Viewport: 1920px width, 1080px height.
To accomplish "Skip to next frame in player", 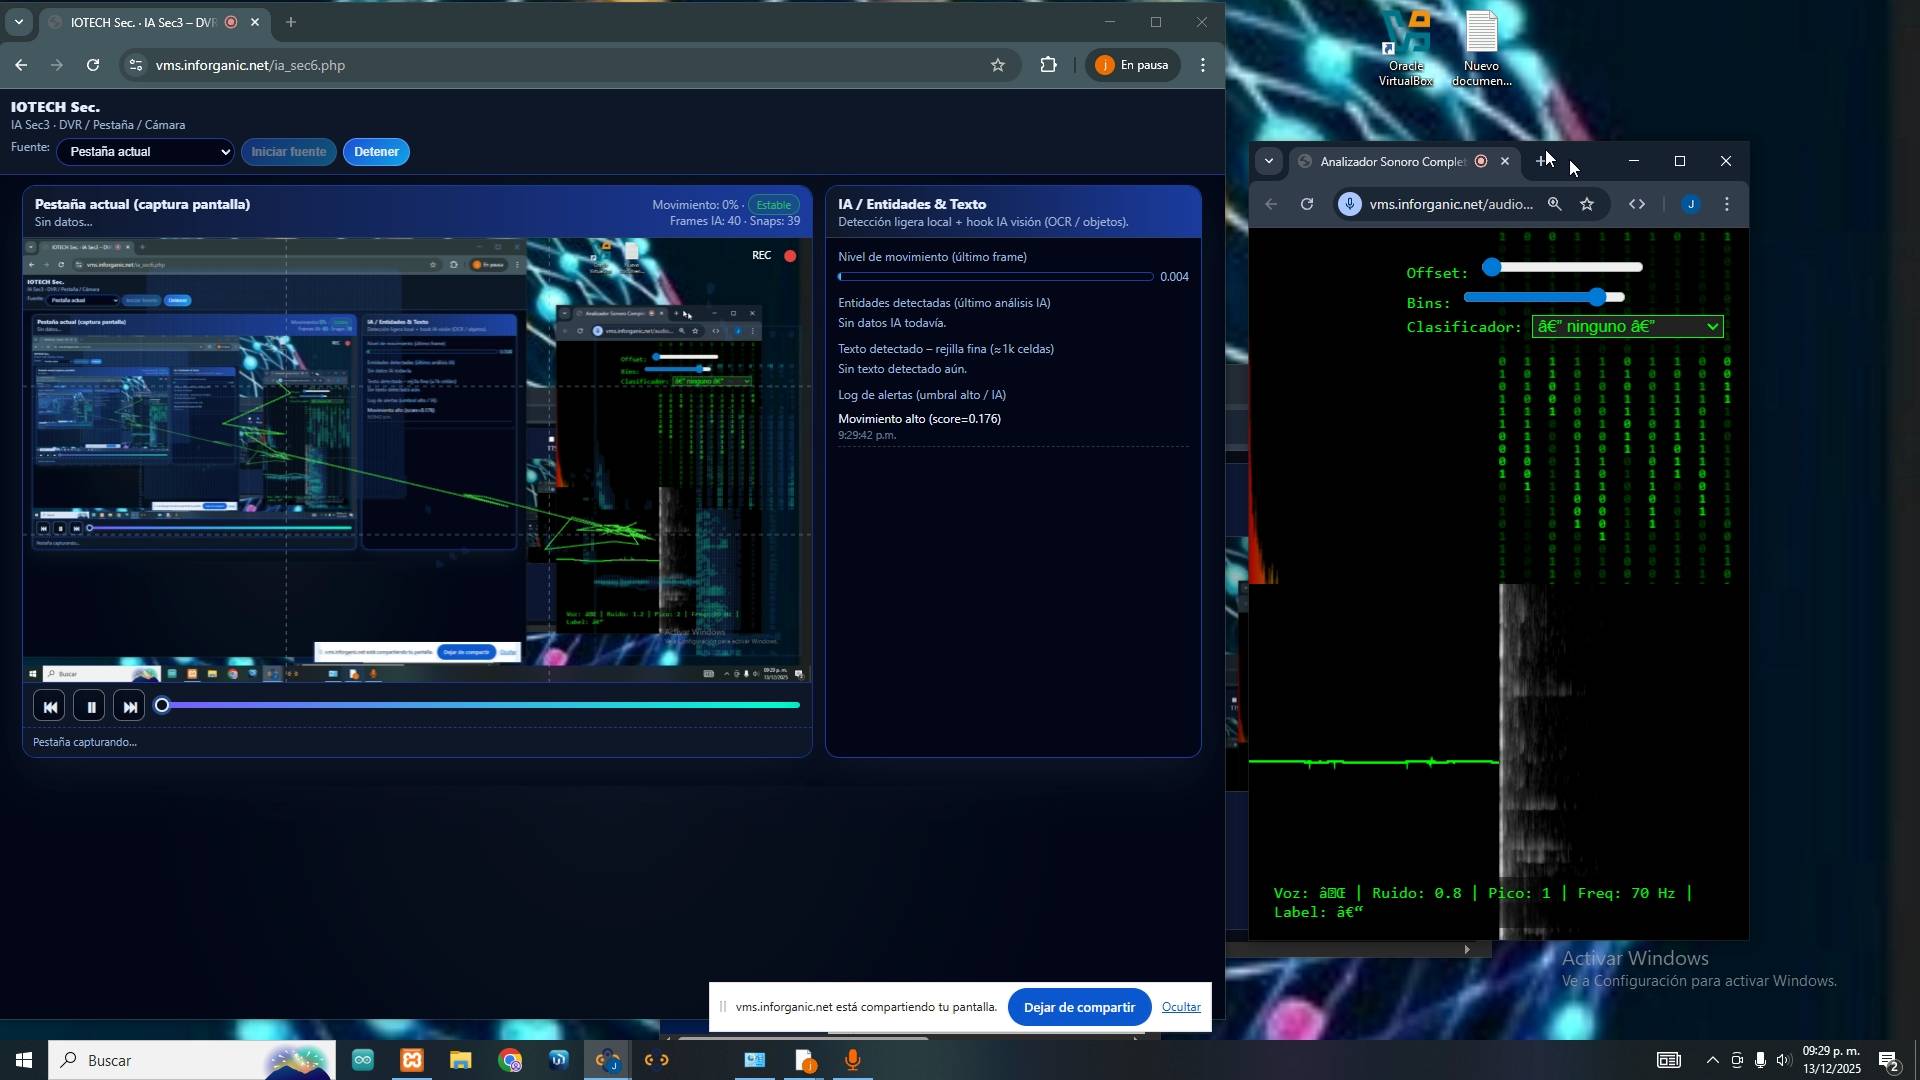I will pyautogui.click(x=130, y=707).
